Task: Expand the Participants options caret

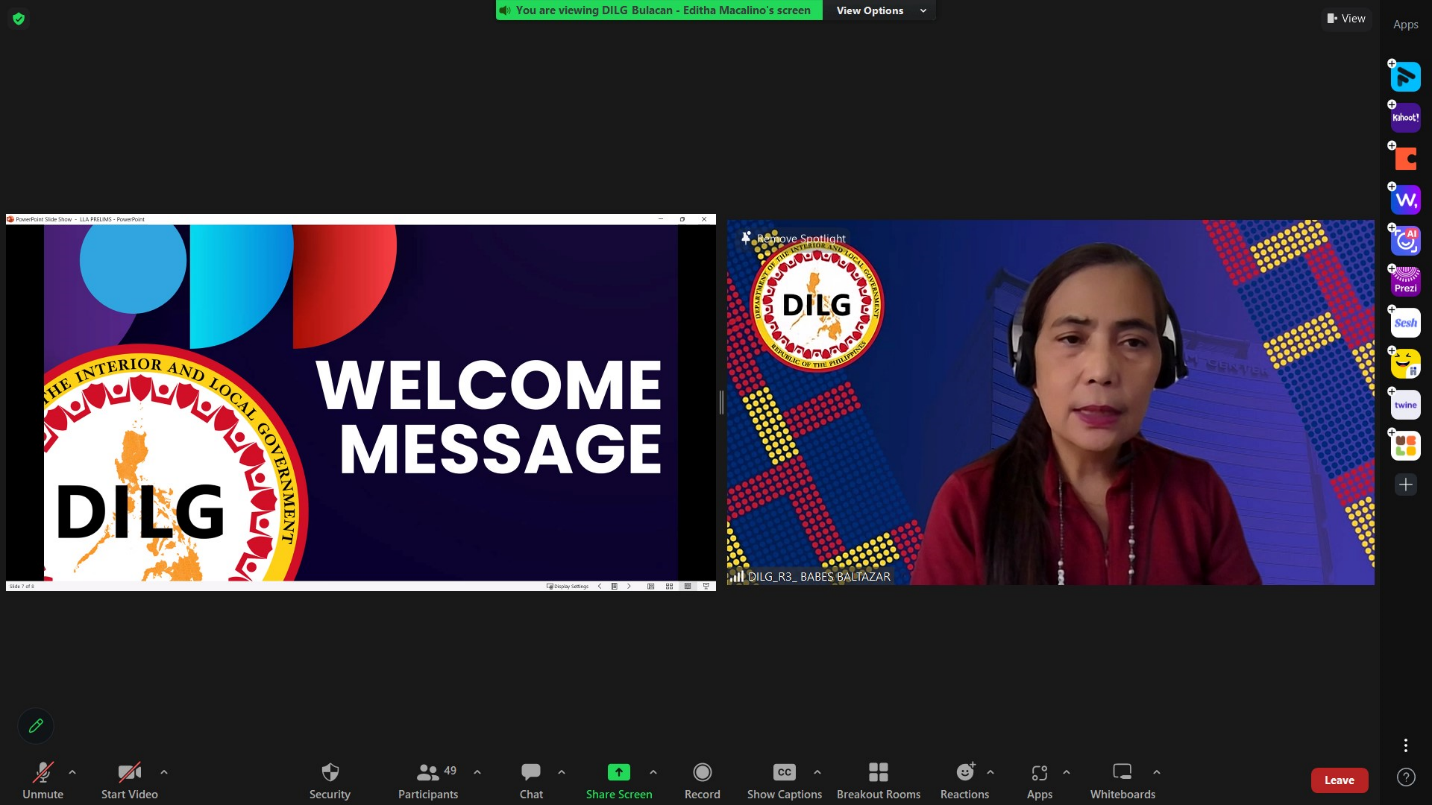Action: [477, 772]
